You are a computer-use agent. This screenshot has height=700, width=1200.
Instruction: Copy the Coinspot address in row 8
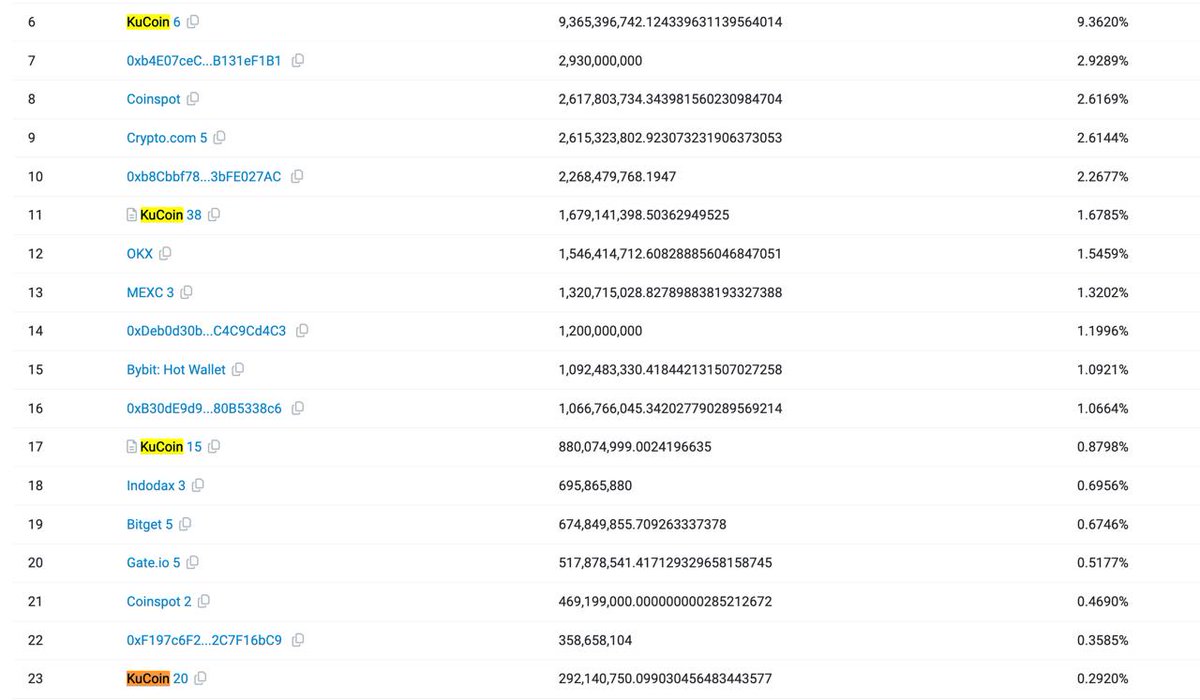(193, 99)
